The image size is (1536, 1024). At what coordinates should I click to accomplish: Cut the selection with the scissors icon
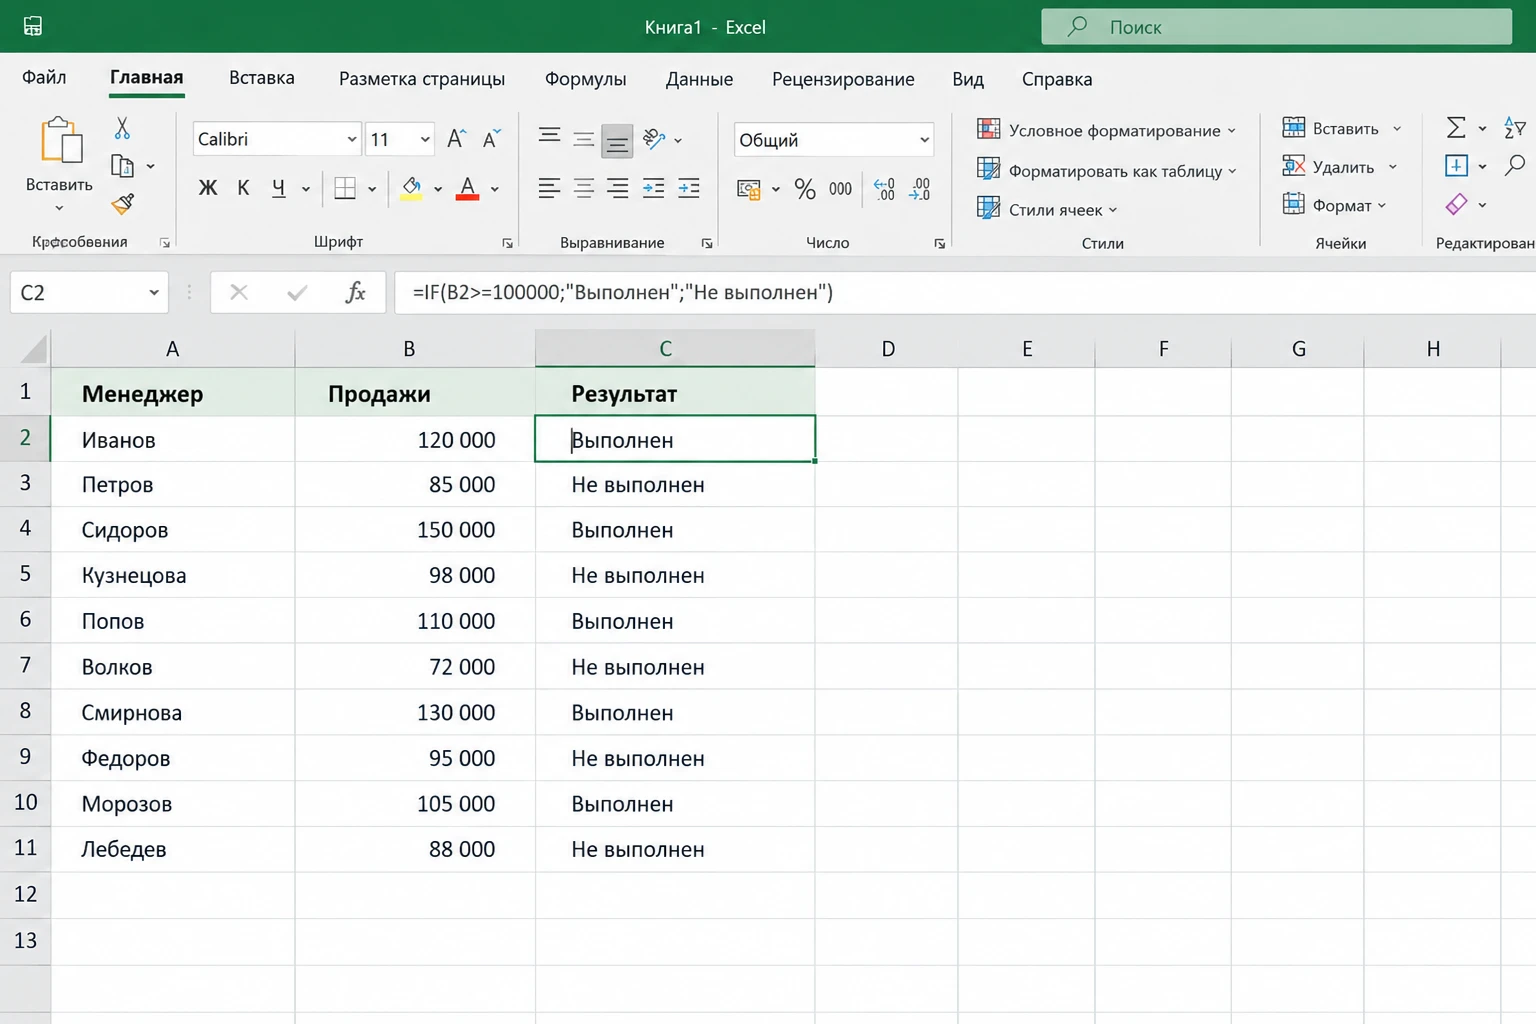[122, 128]
